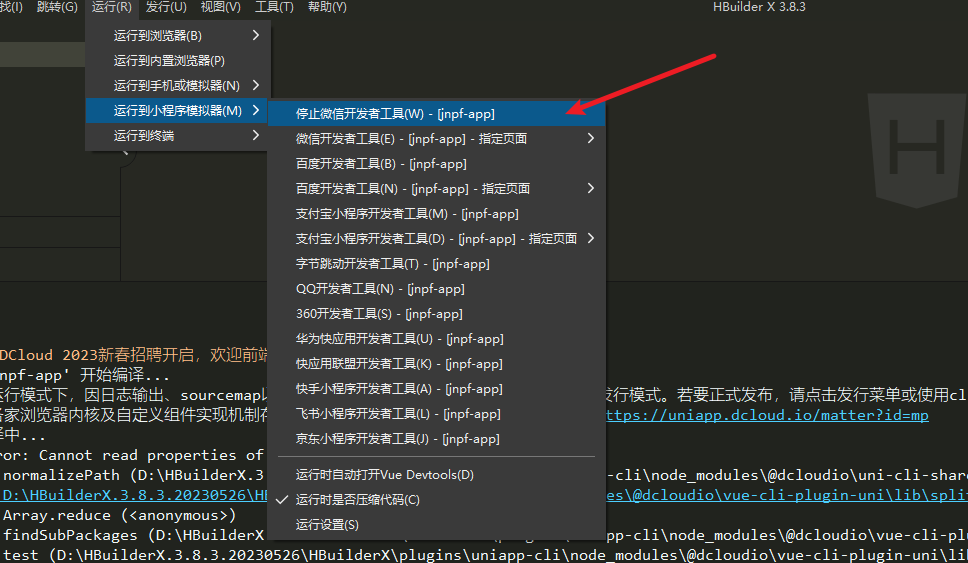Viewport: 968px width, 563px height.
Task: Open the 跳转(G) menu
Action: [57, 7]
